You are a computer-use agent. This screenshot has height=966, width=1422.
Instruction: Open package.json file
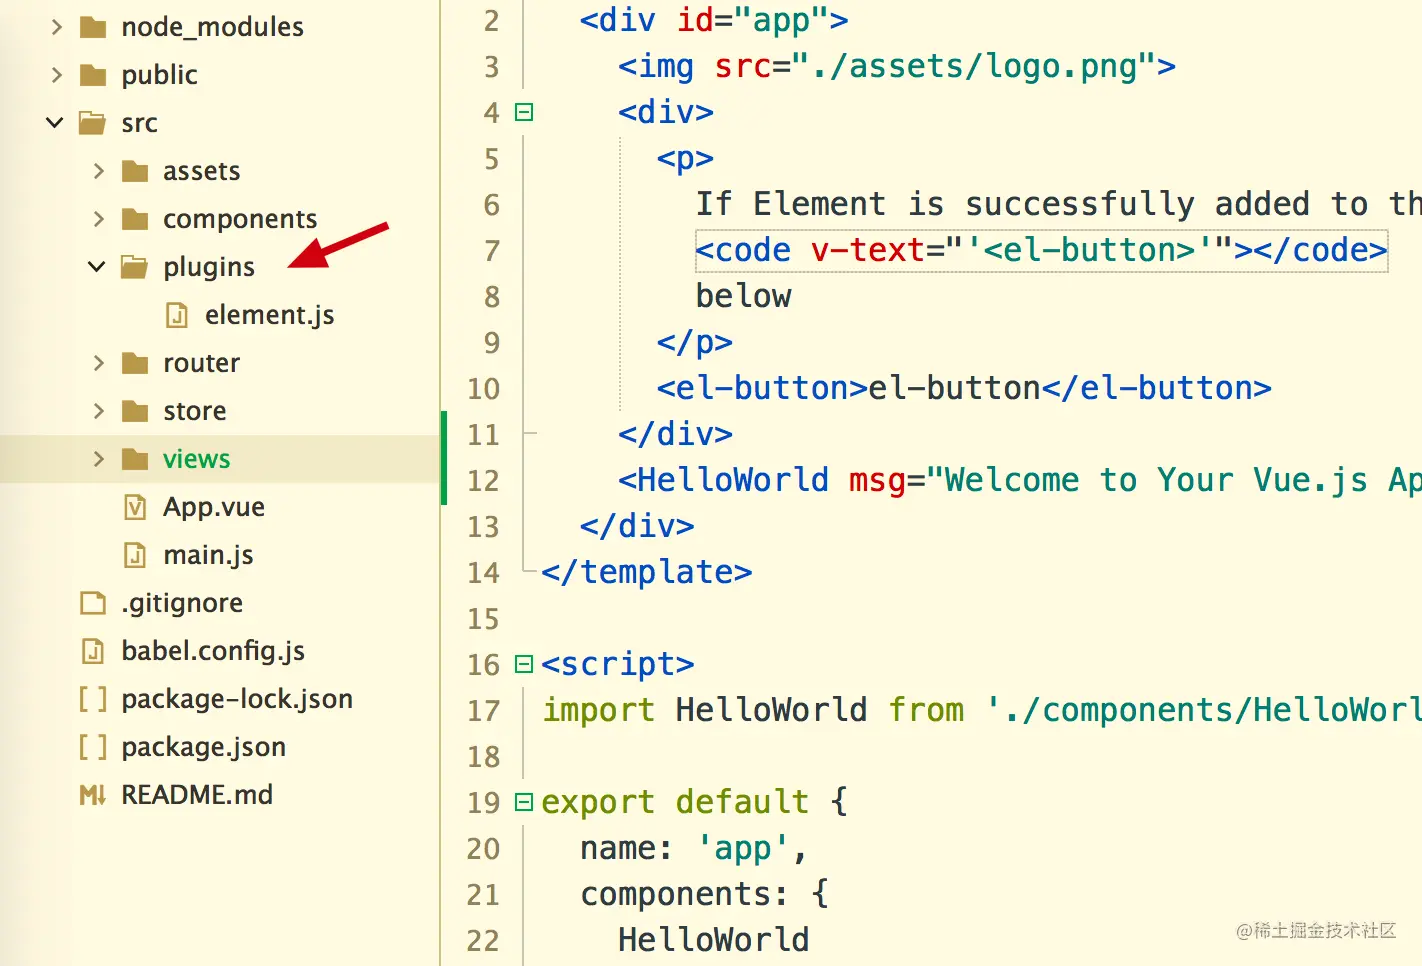(203, 747)
